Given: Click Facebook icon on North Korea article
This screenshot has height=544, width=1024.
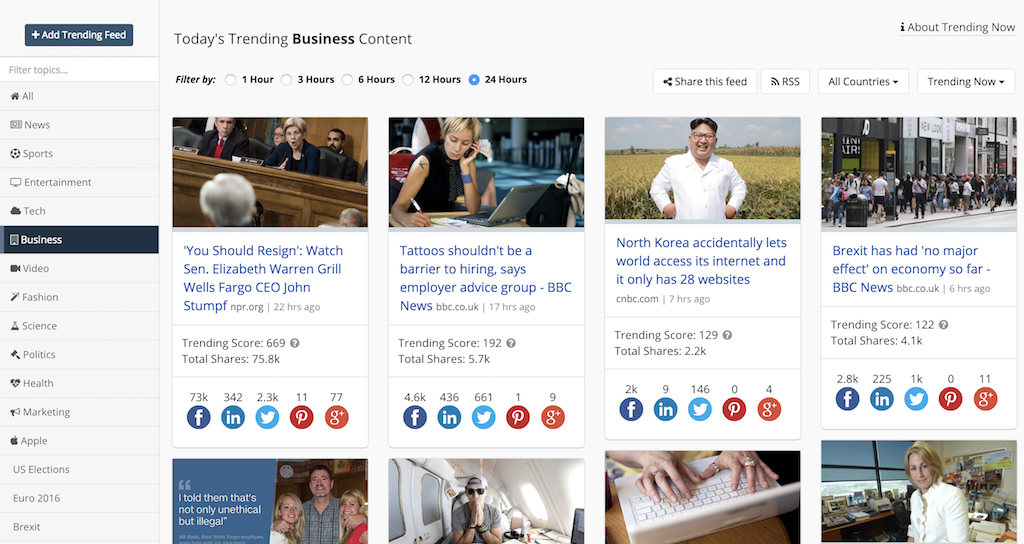Looking at the screenshot, I should point(631,409).
